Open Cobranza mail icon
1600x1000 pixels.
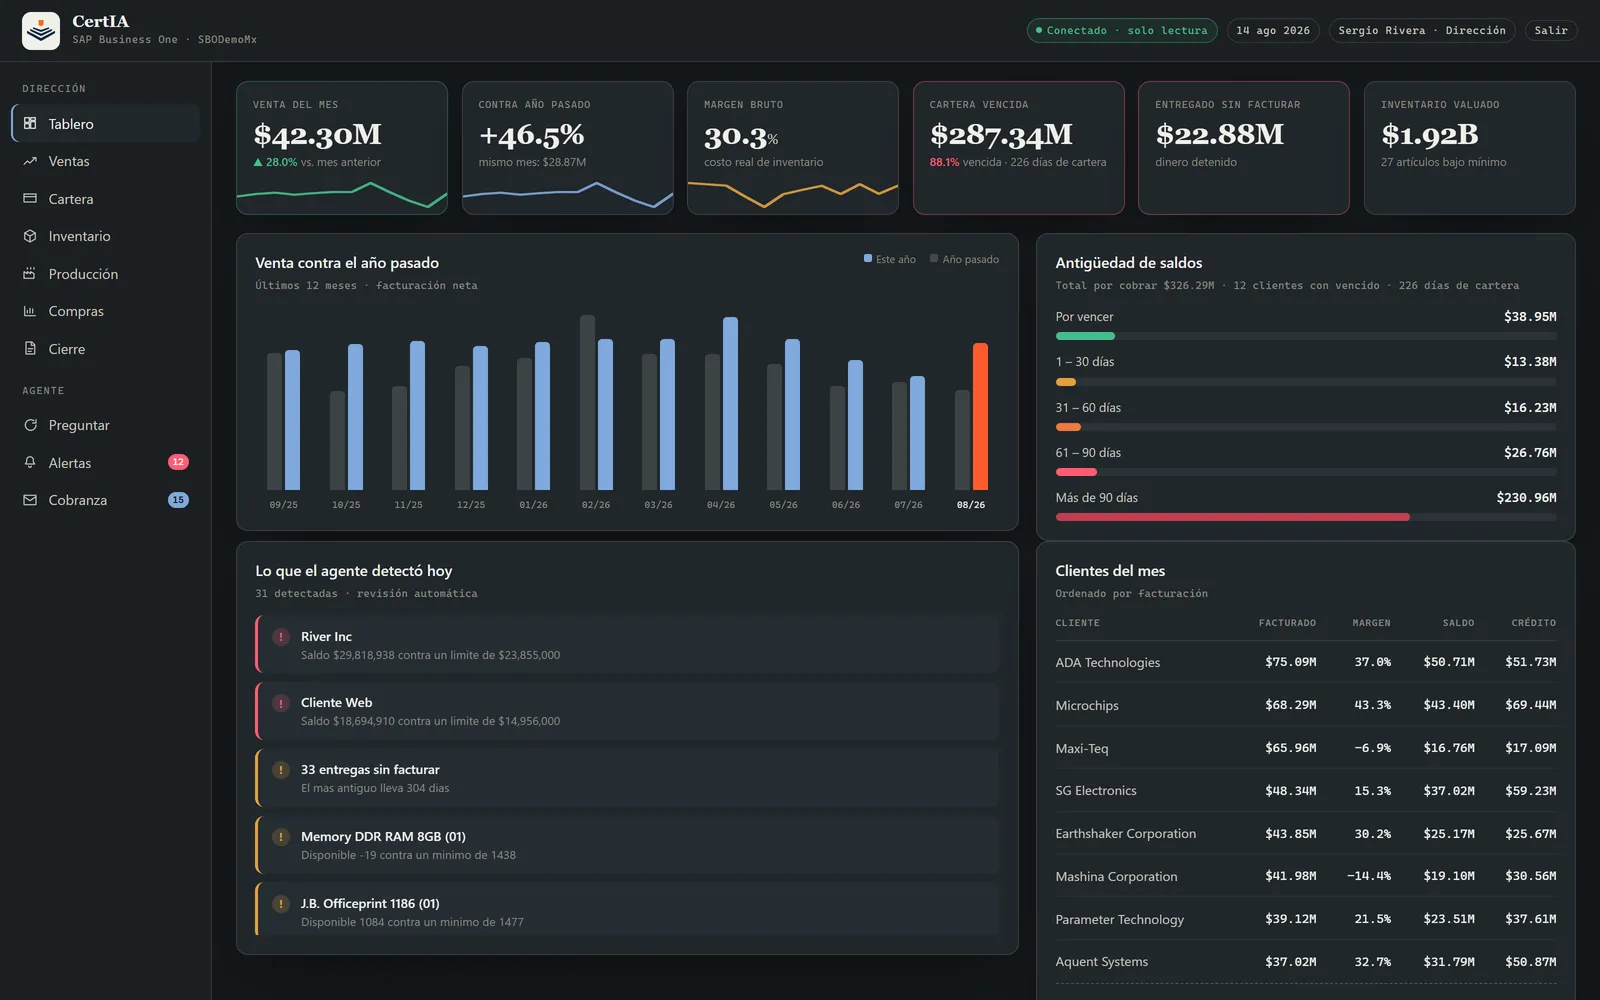pos(30,500)
